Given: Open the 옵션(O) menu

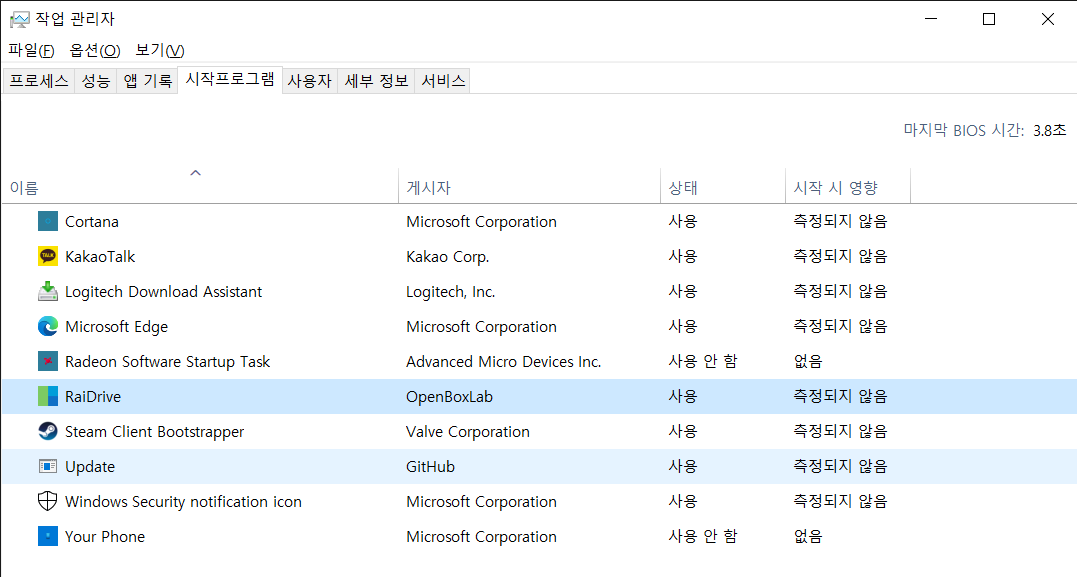Looking at the screenshot, I should 95,50.
